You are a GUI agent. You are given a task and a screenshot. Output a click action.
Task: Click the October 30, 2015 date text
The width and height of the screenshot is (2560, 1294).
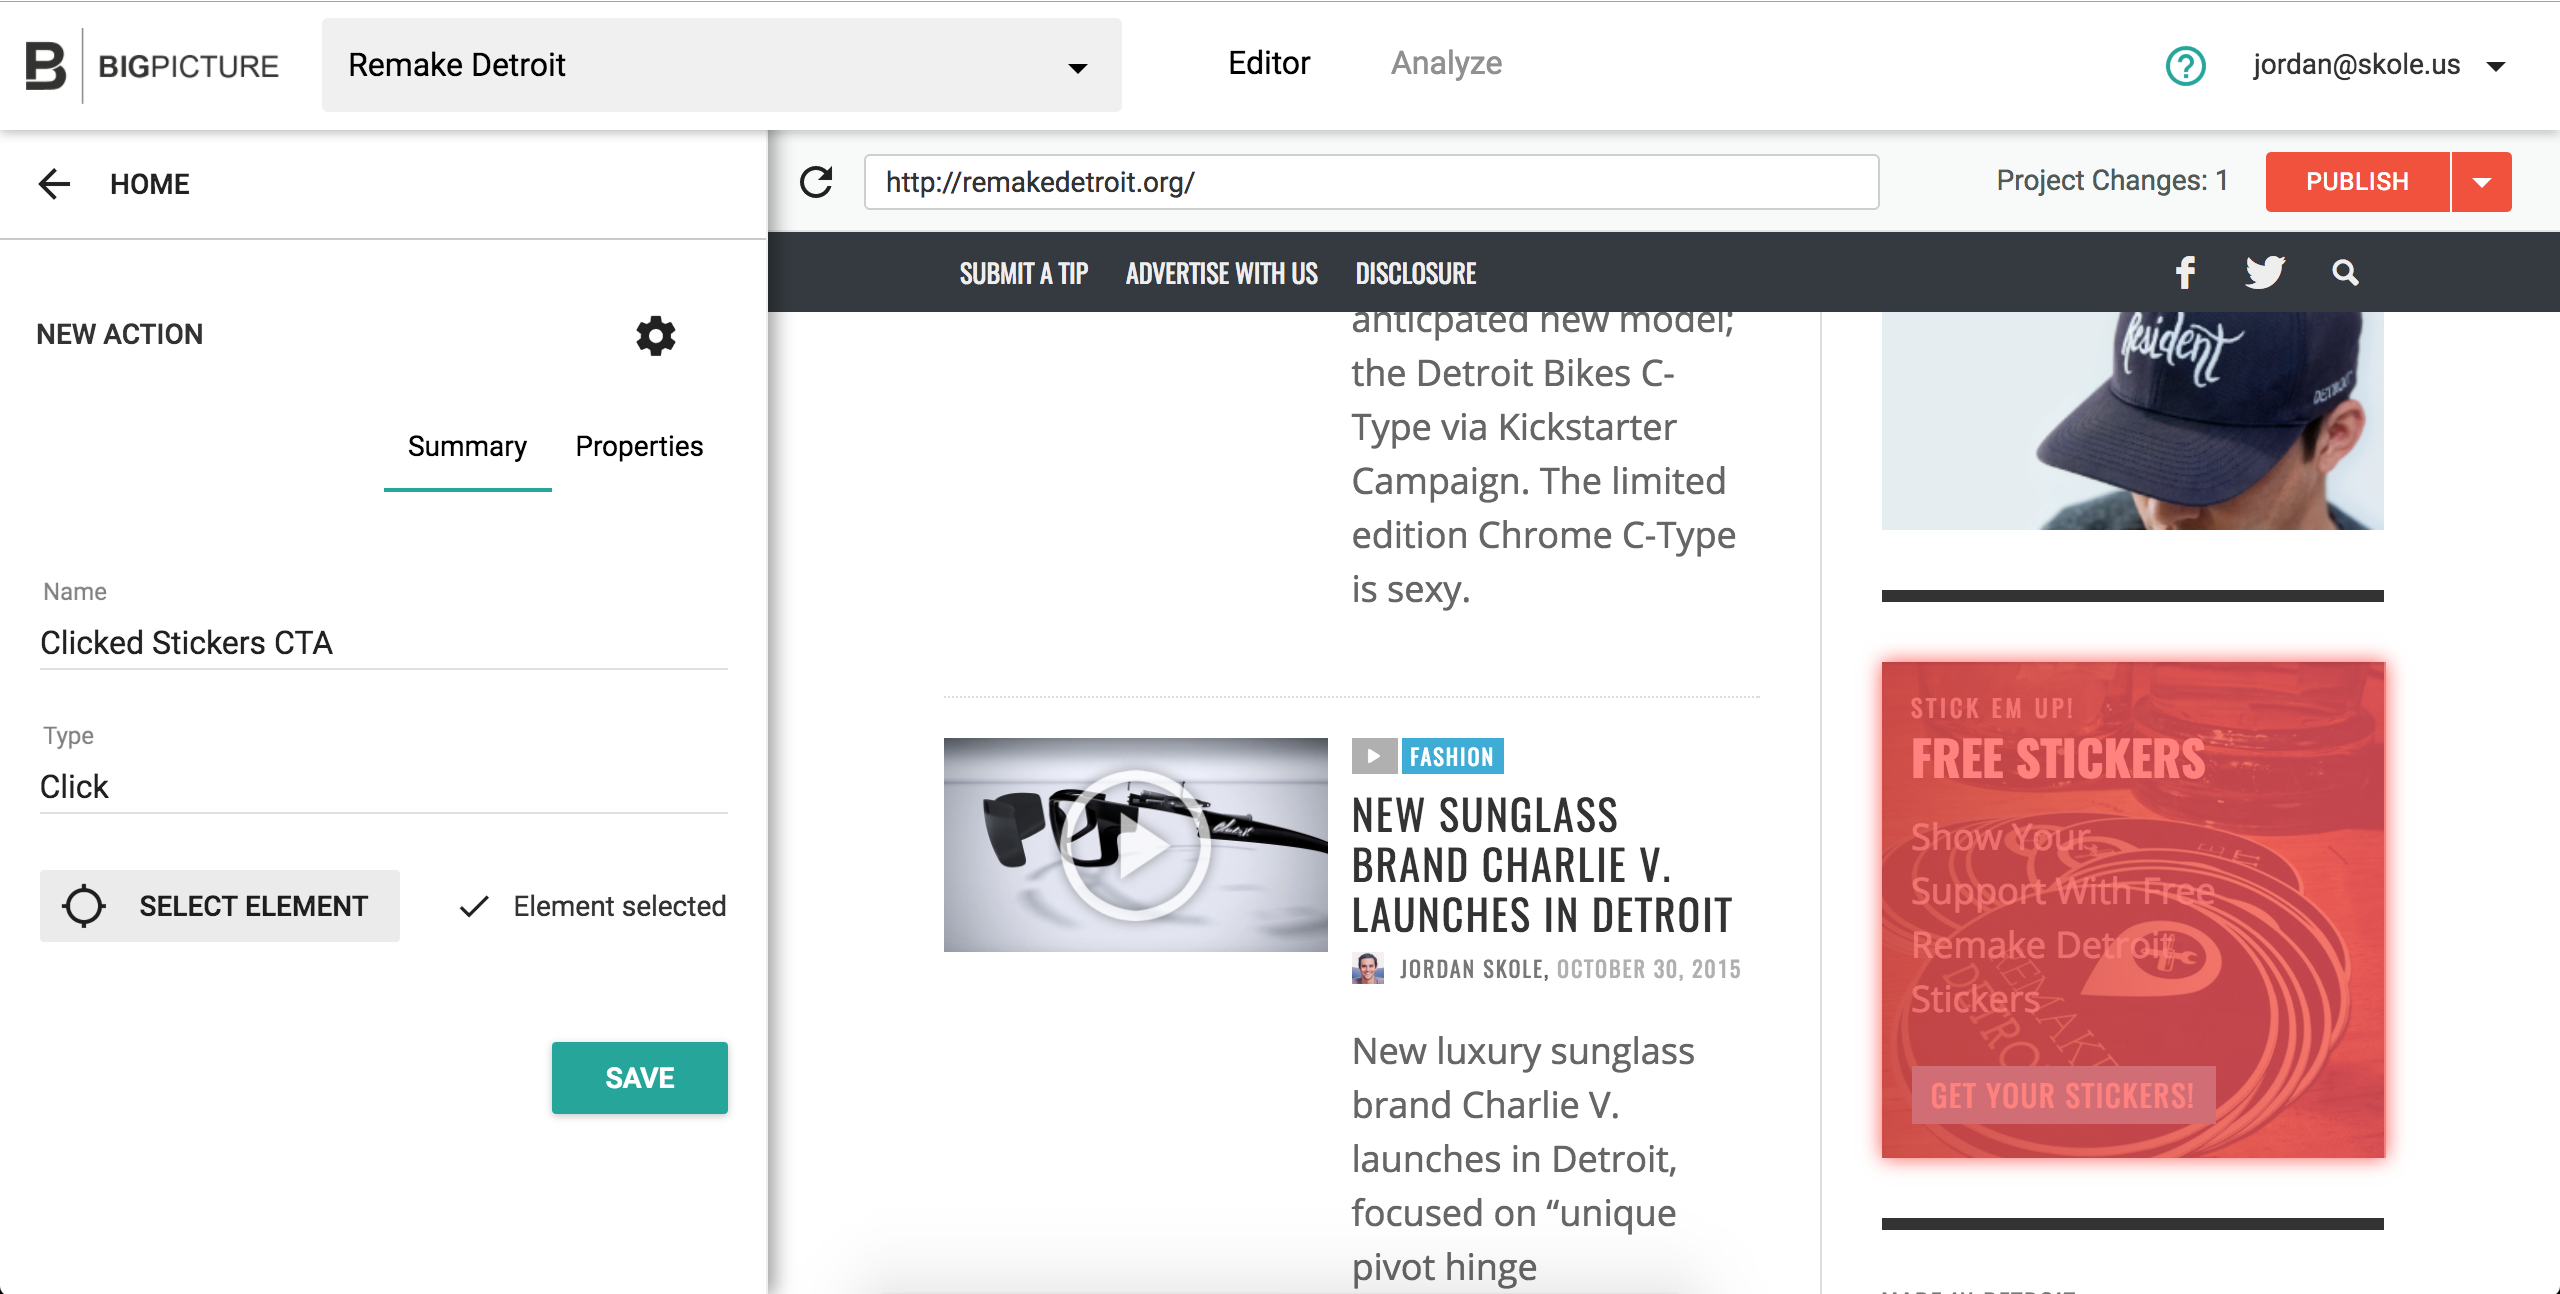tap(1648, 969)
